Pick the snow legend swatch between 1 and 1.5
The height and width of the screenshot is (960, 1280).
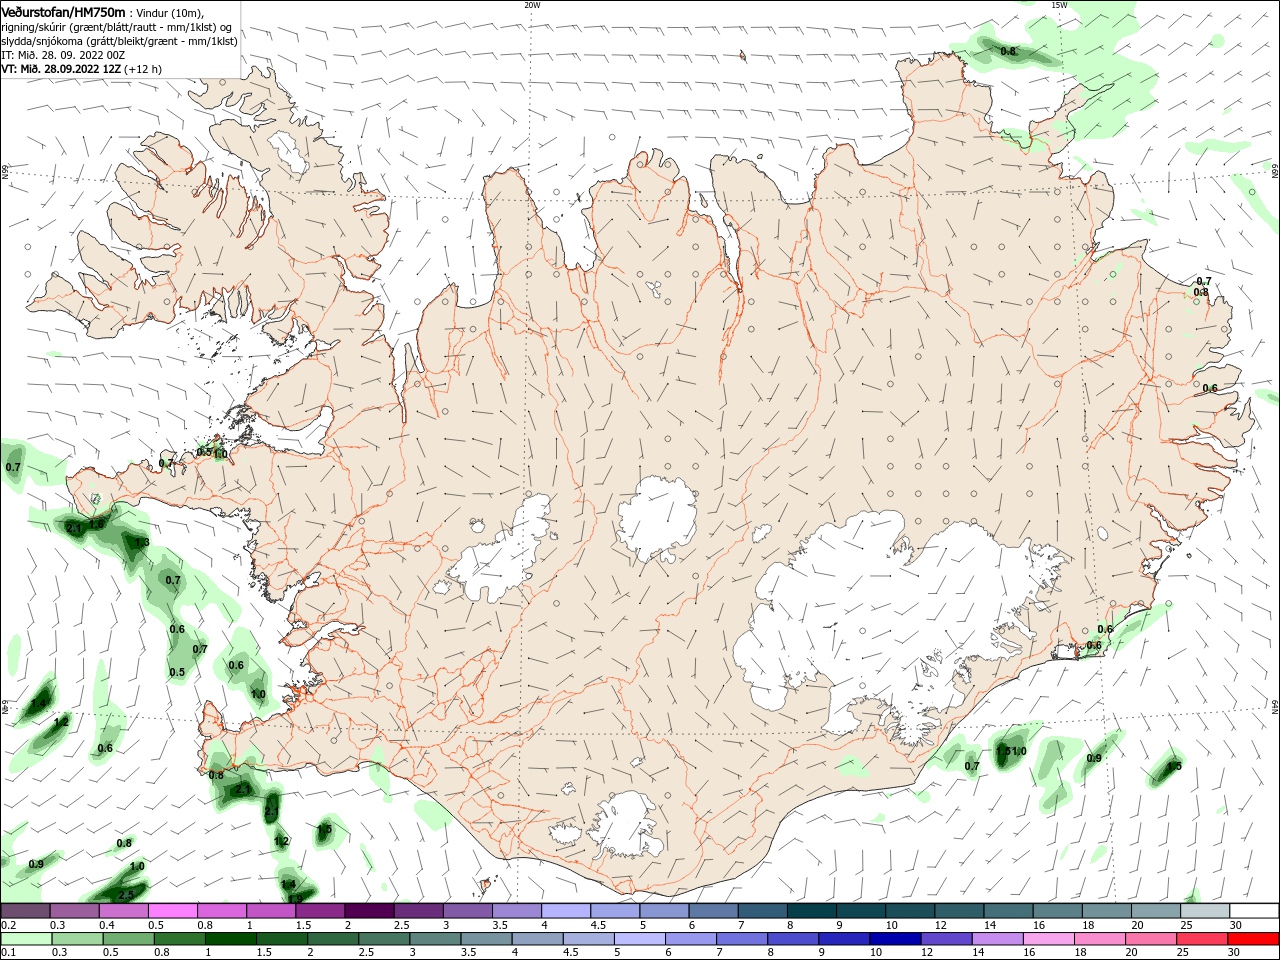270,911
